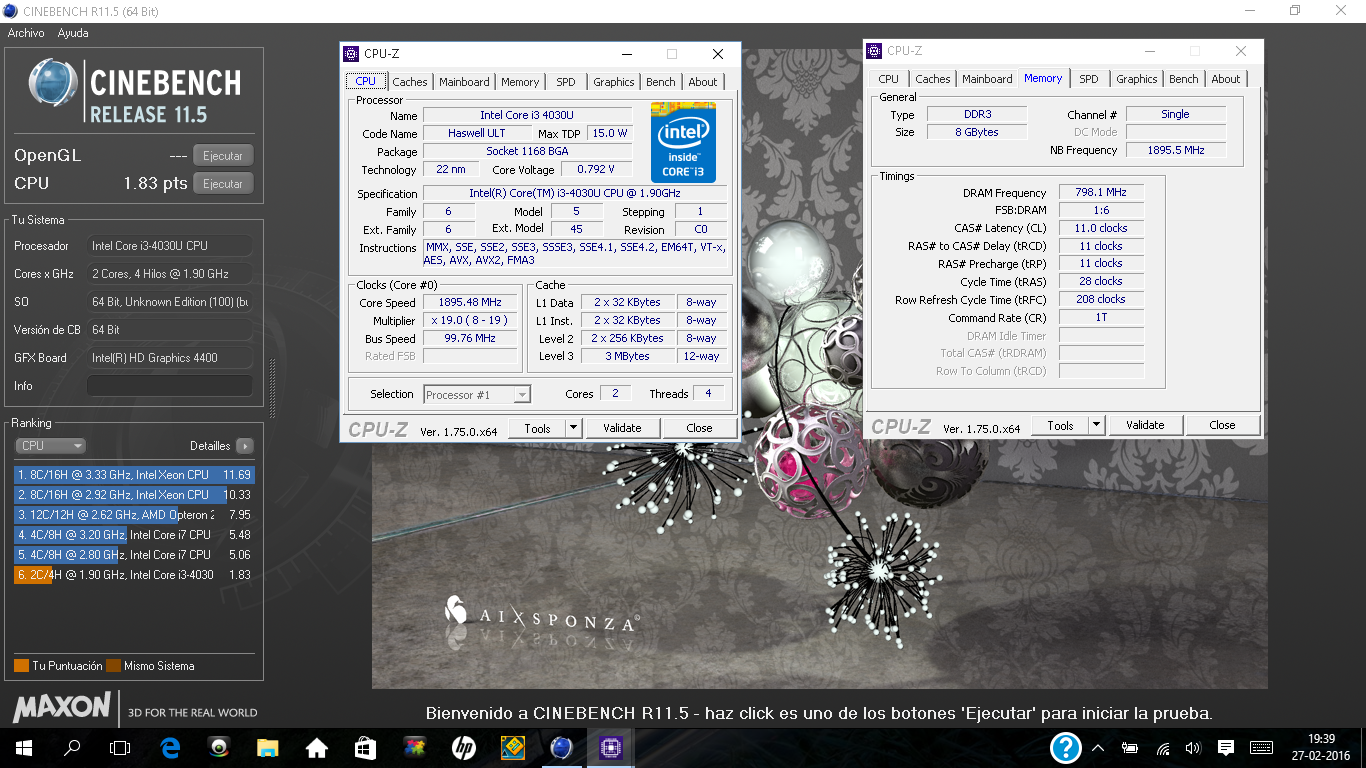The image size is (1366, 768).
Task: Click the Info input field in Cinebench
Action: [x=170, y=386]
